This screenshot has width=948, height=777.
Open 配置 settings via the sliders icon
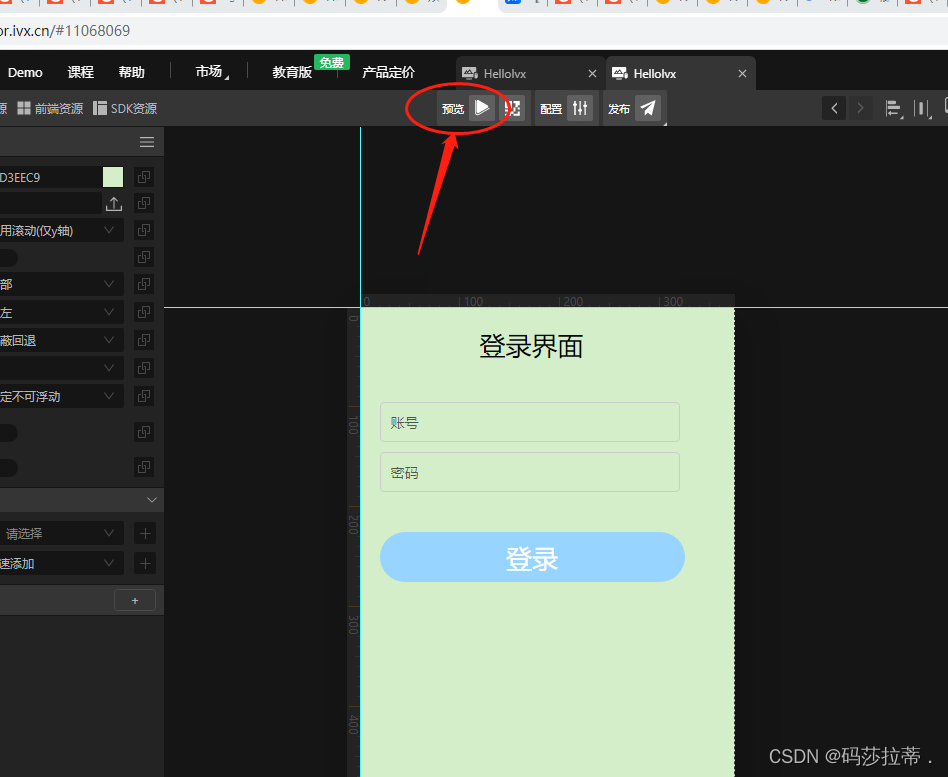(580, 108)
